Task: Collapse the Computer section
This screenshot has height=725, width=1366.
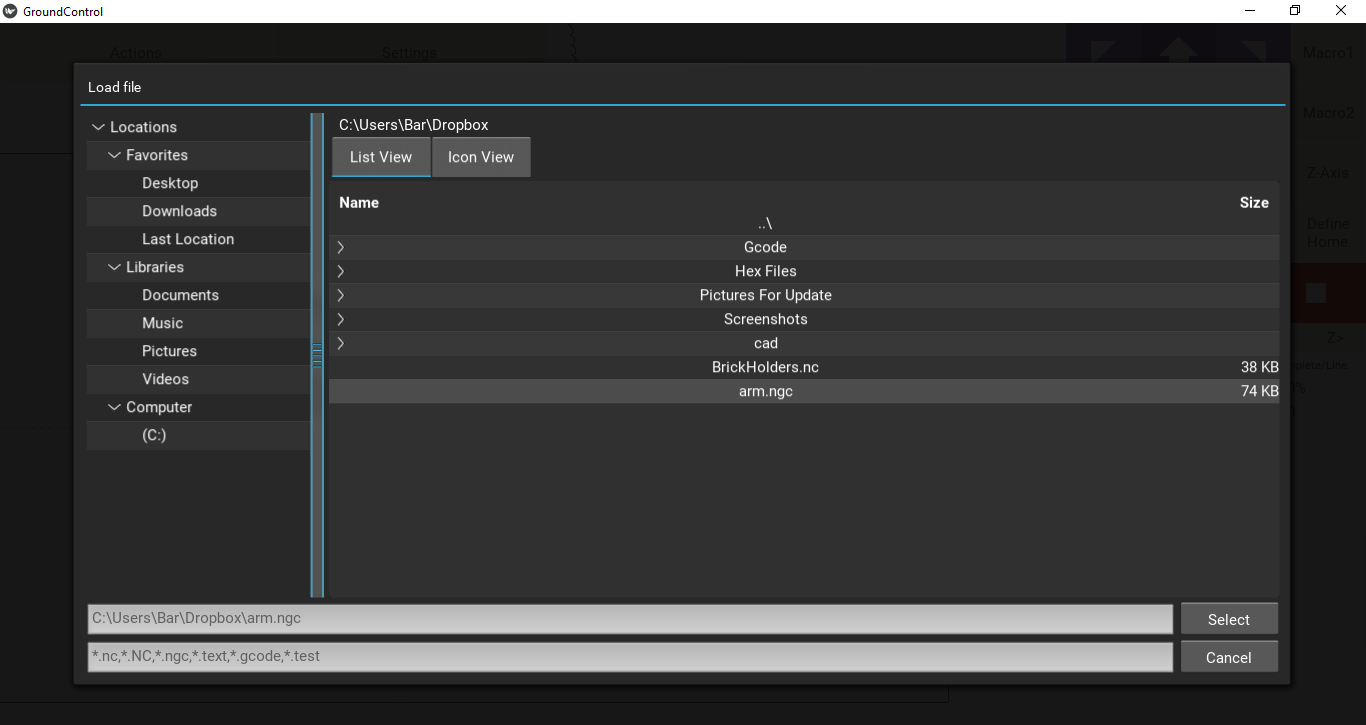Action: 113,407
